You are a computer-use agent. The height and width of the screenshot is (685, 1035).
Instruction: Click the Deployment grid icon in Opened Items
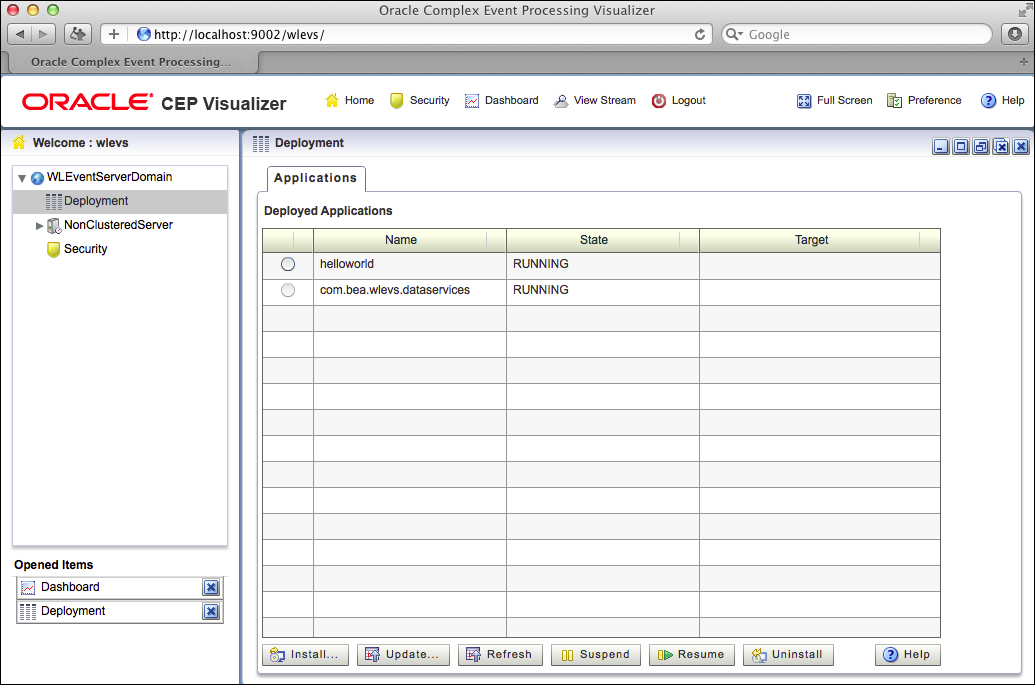[28, 612]
